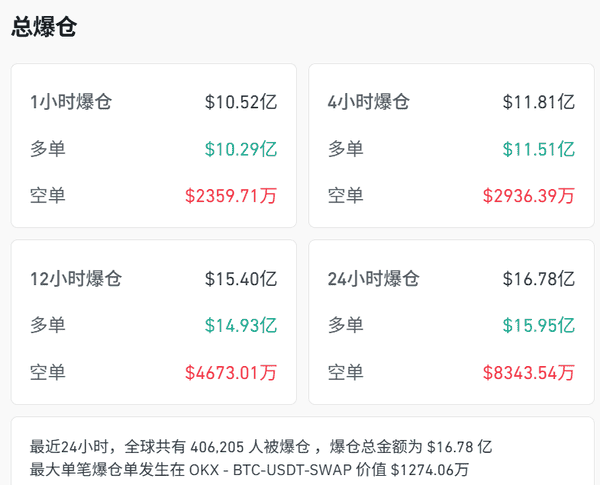The image size is (600, 485).
Task: Click the 12-hour long liquidation $14.93亿
Action: 241,326
